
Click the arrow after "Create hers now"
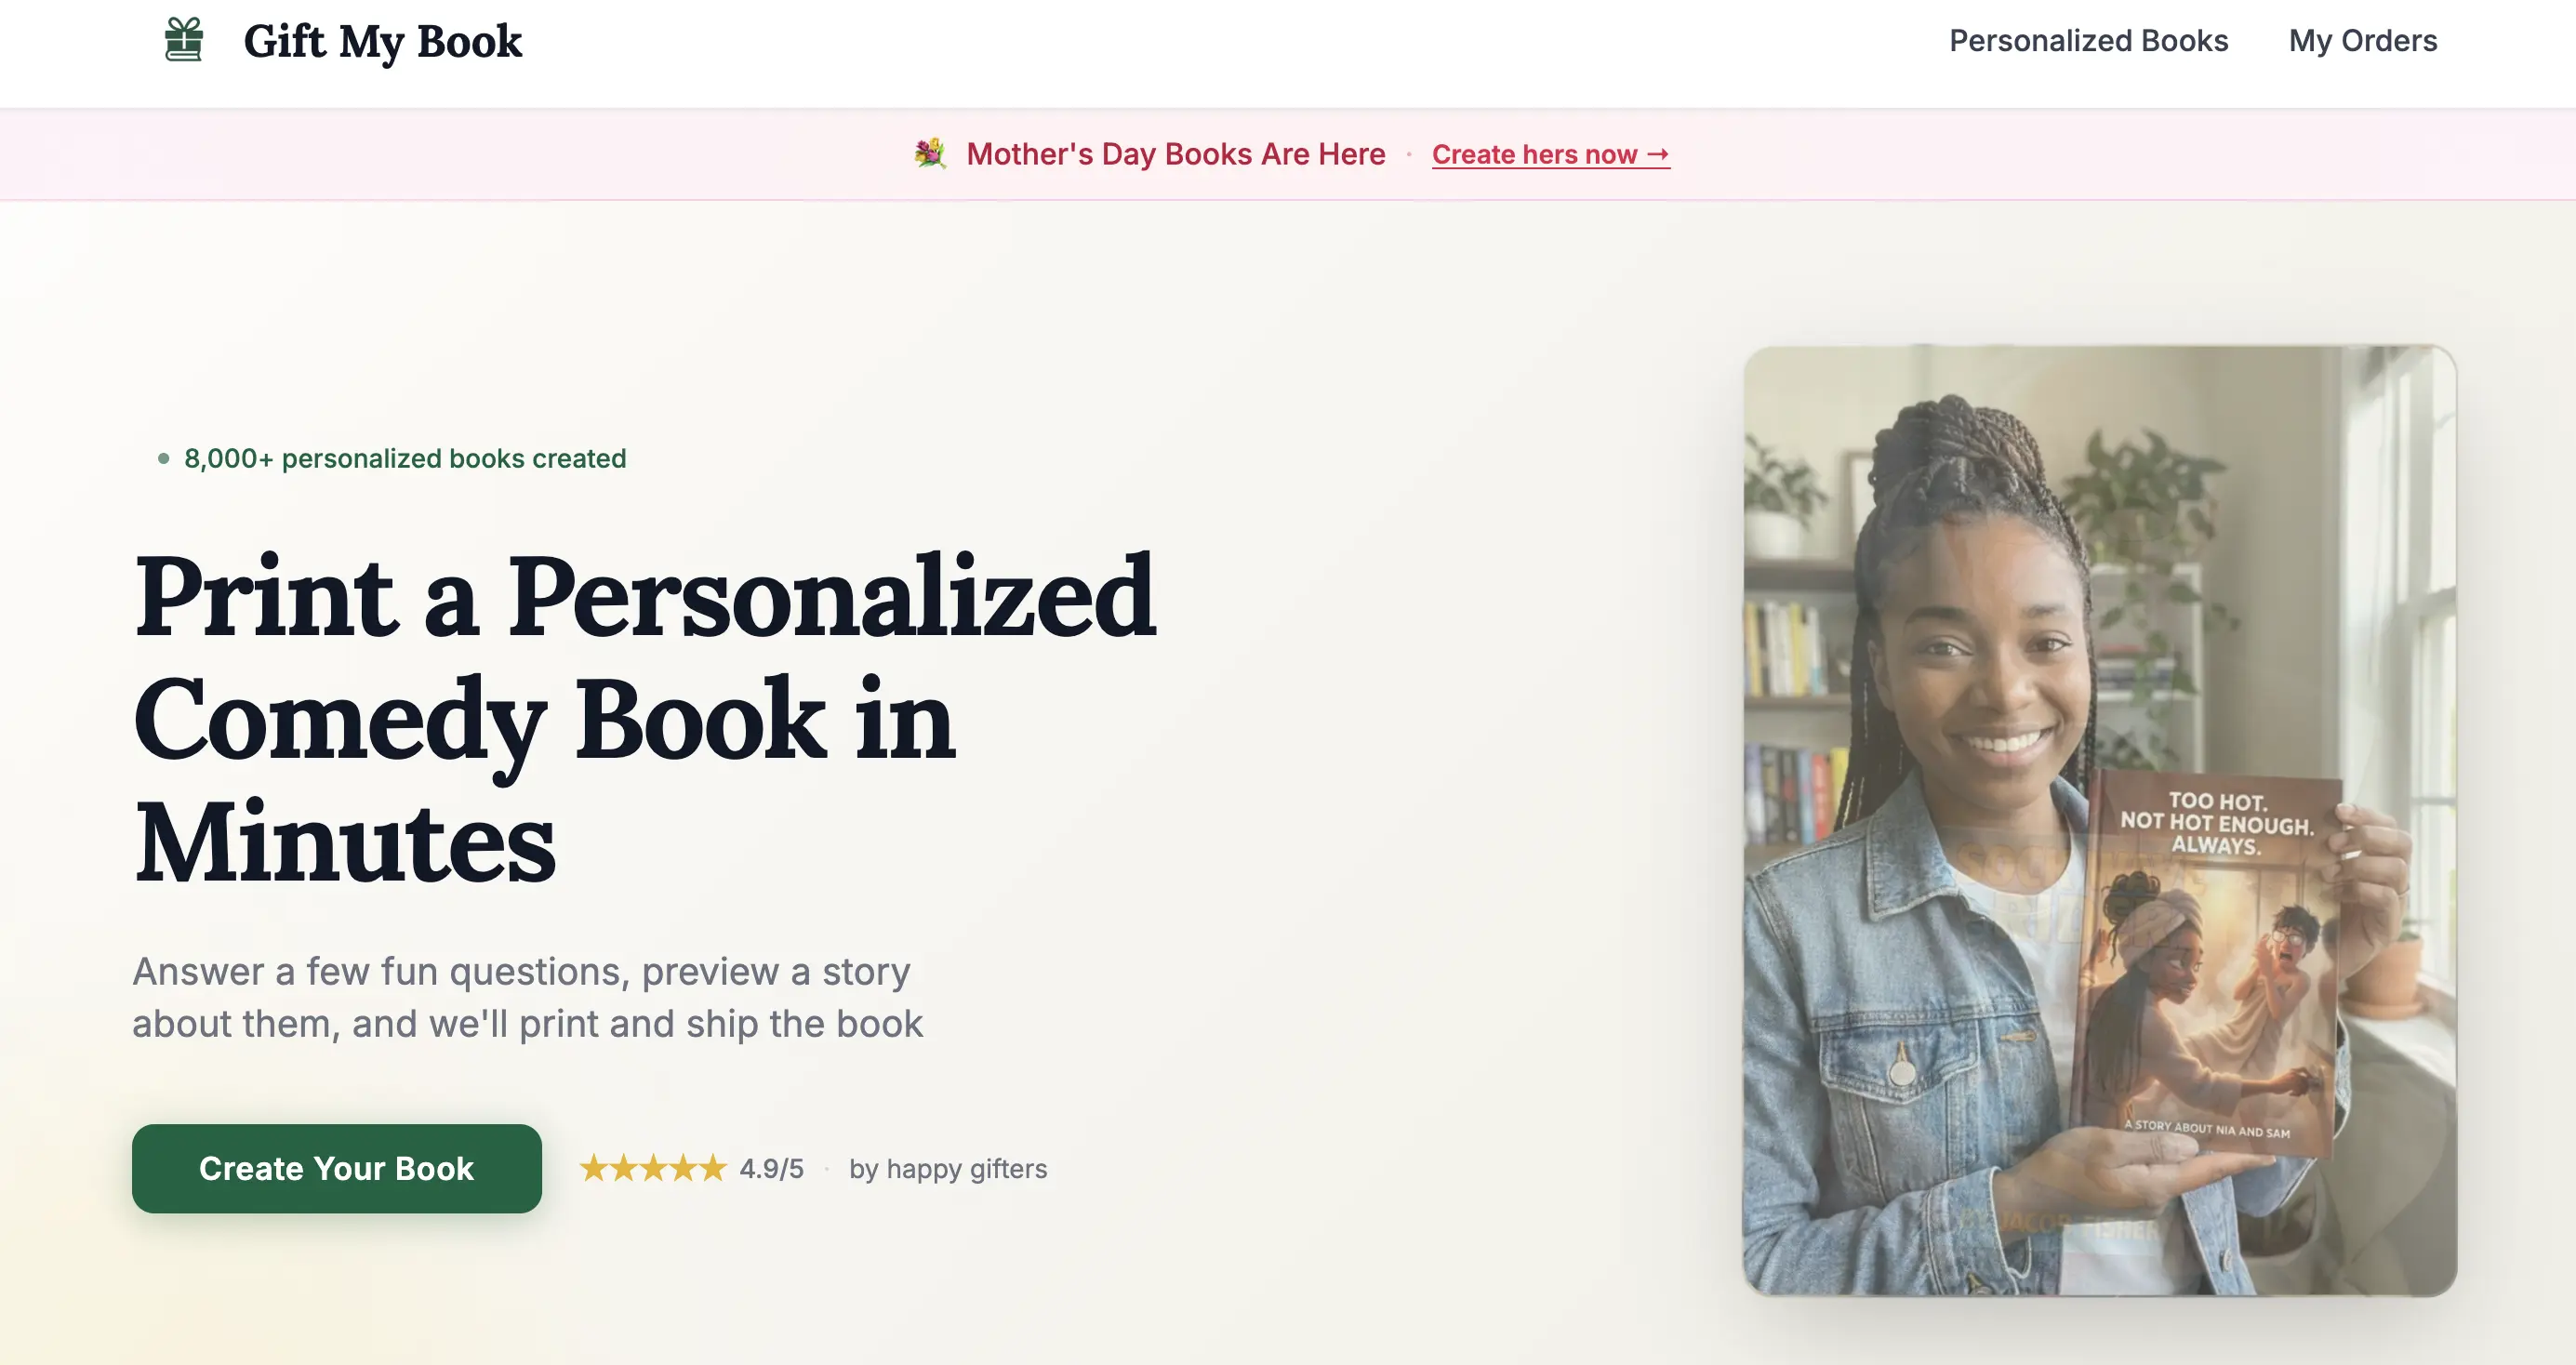[1658, 154]
